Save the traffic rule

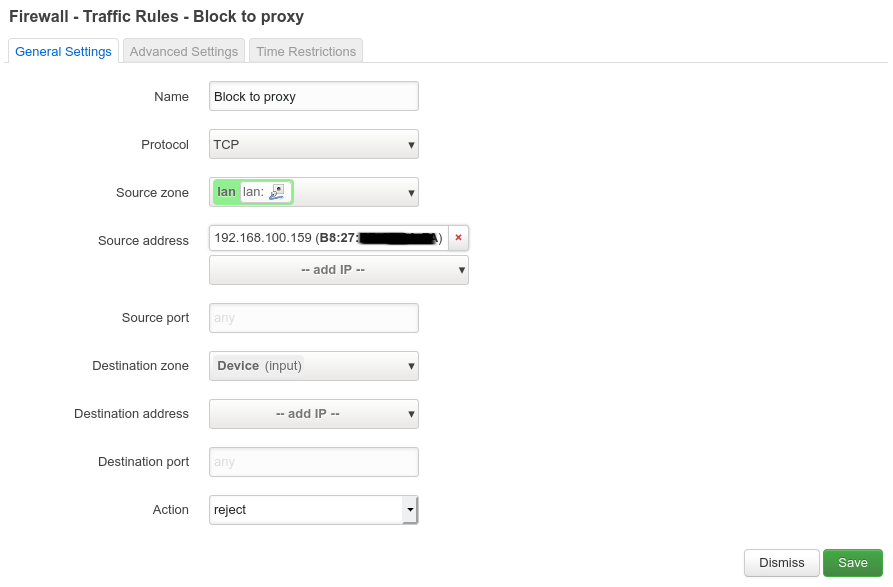[x=853, y=563]
